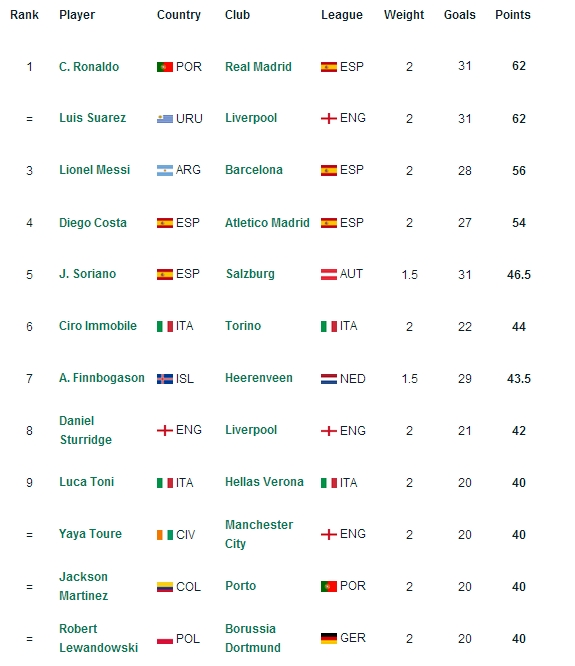
Task: Open Lionel Messi player link
Action: pyautogui.click(x=94, y=170)
